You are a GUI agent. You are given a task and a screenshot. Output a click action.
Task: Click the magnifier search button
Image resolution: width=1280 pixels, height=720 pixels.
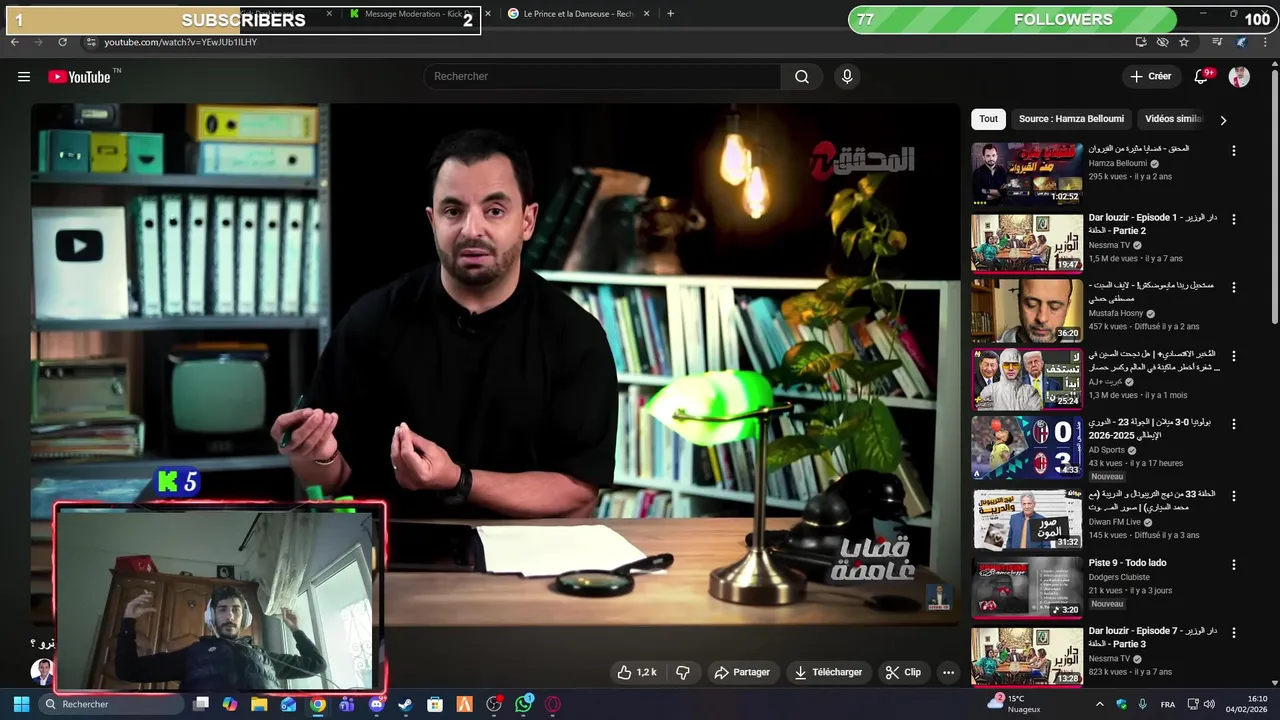[x=802, y=77]
